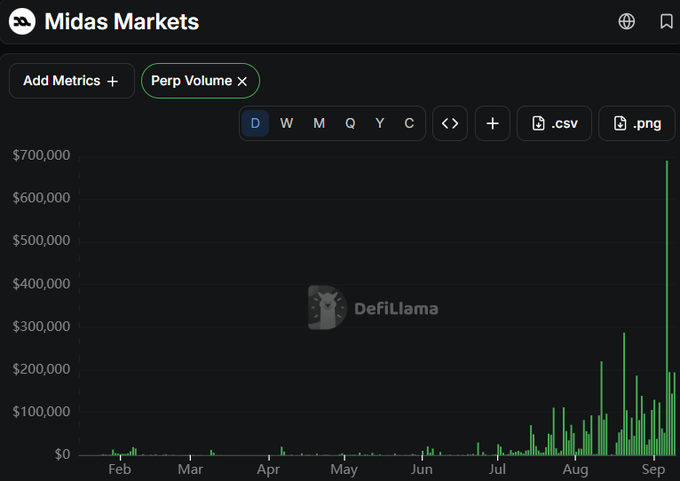680x481 pixels.
Task: Switch to Yearly (Y) interval
Action: (379, 123)
